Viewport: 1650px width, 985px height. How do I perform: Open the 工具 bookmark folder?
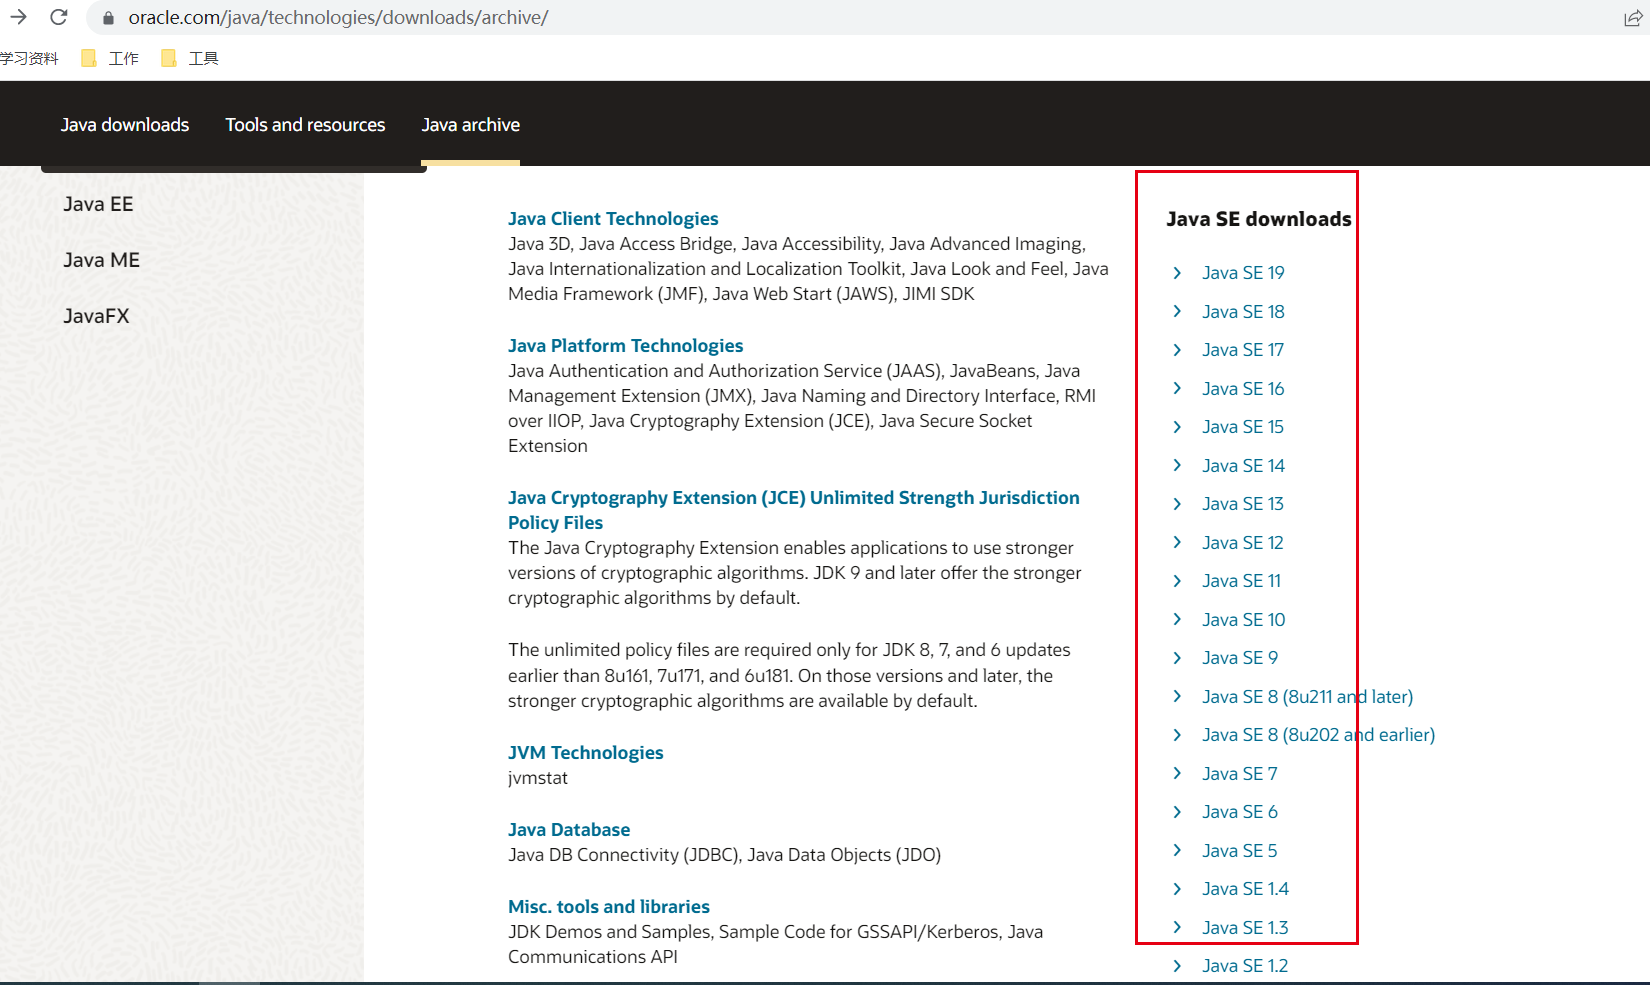(190, 58)
